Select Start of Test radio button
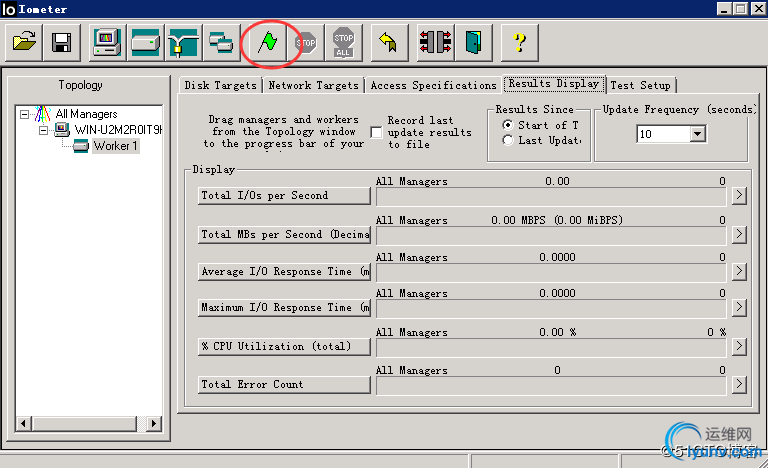 (x=508, y=125)
